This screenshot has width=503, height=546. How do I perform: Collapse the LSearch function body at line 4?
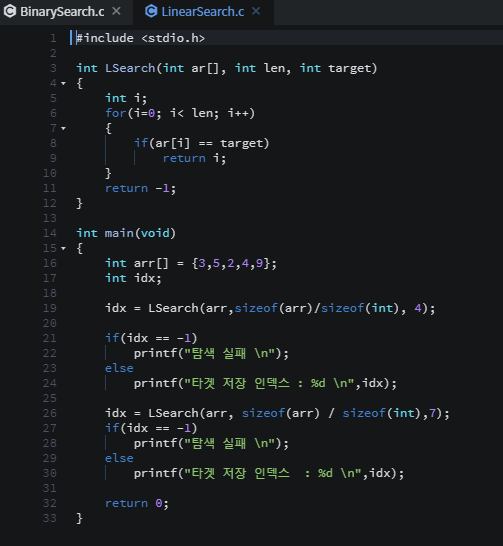[63, 83]
